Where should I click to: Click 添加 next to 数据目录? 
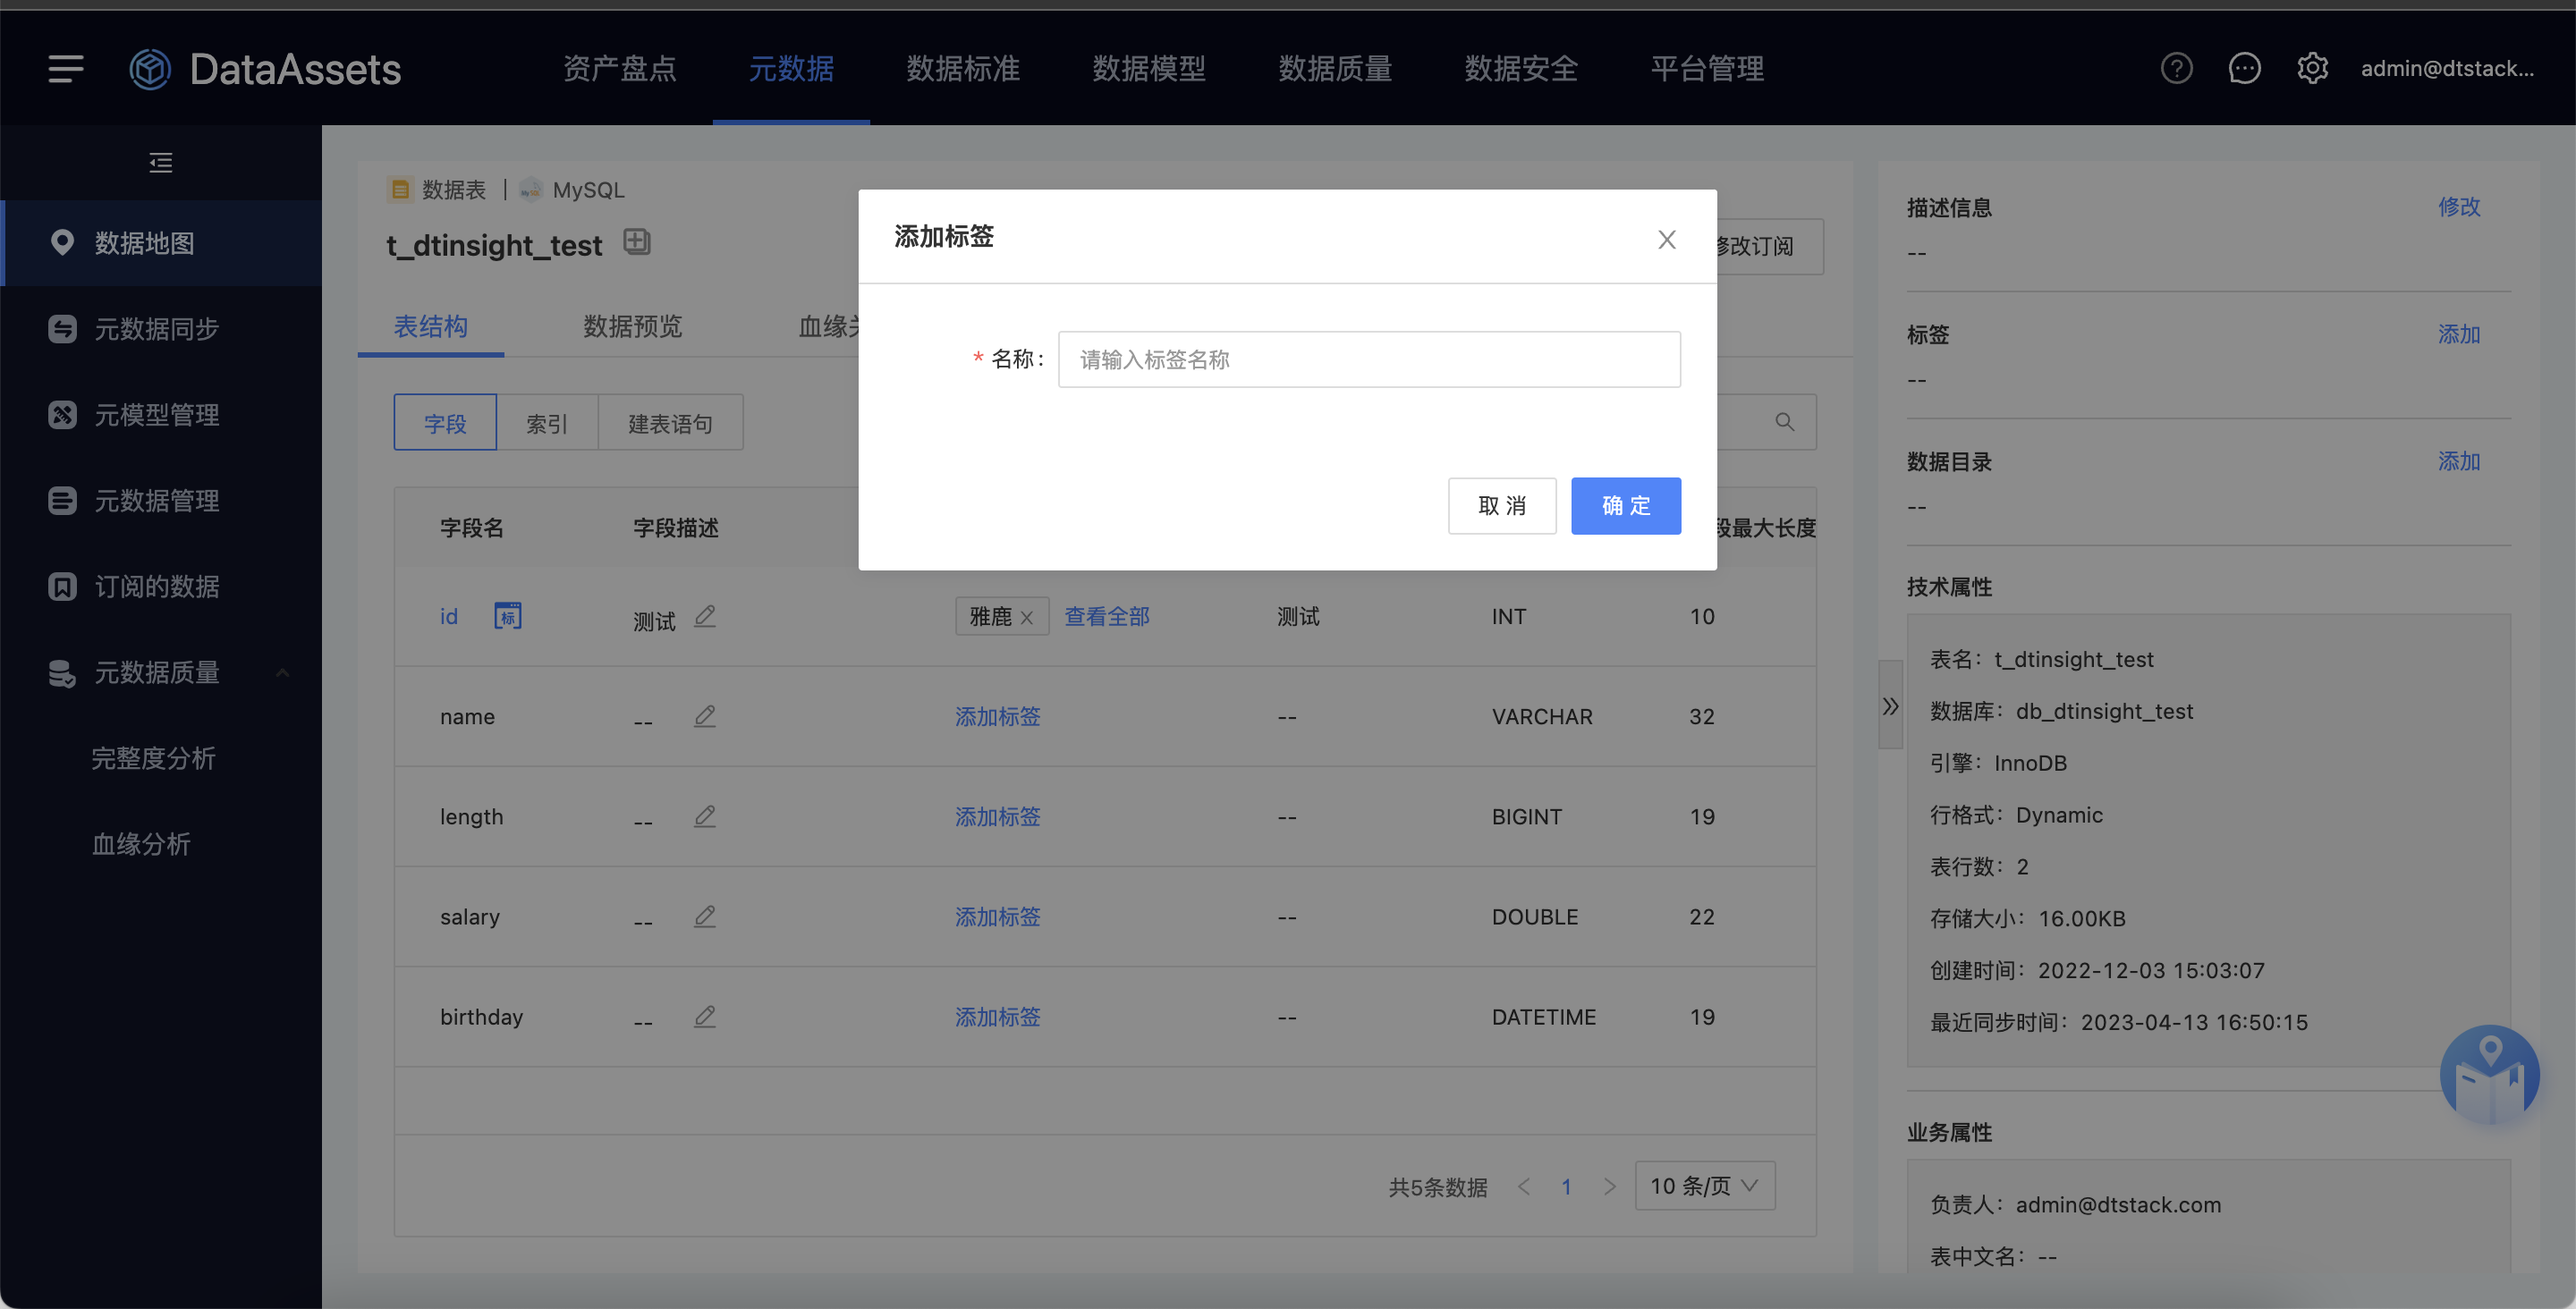coord(2459,461)
